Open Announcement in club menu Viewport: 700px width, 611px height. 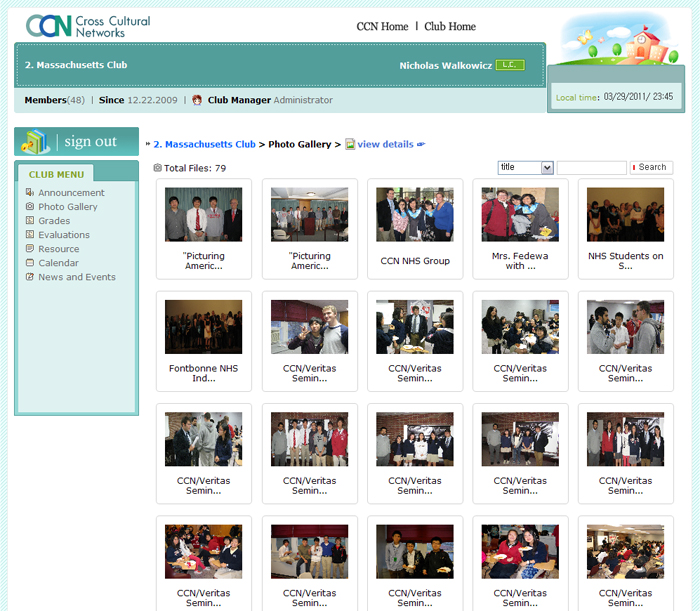tap(71, 192)
